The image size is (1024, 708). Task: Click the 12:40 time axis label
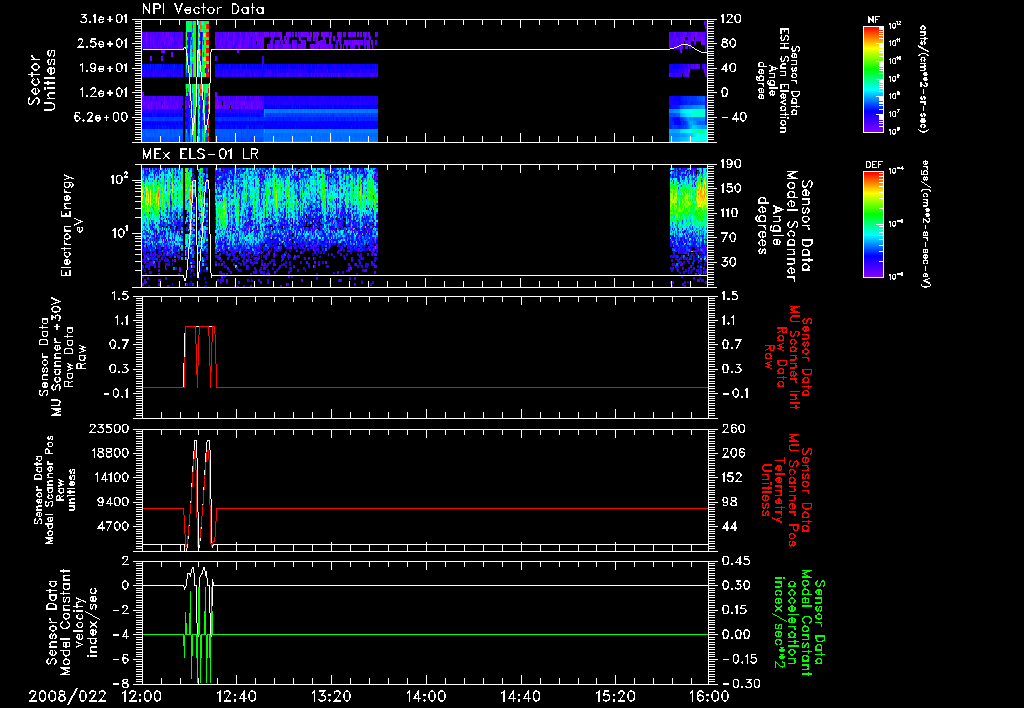tap(236, 696)
